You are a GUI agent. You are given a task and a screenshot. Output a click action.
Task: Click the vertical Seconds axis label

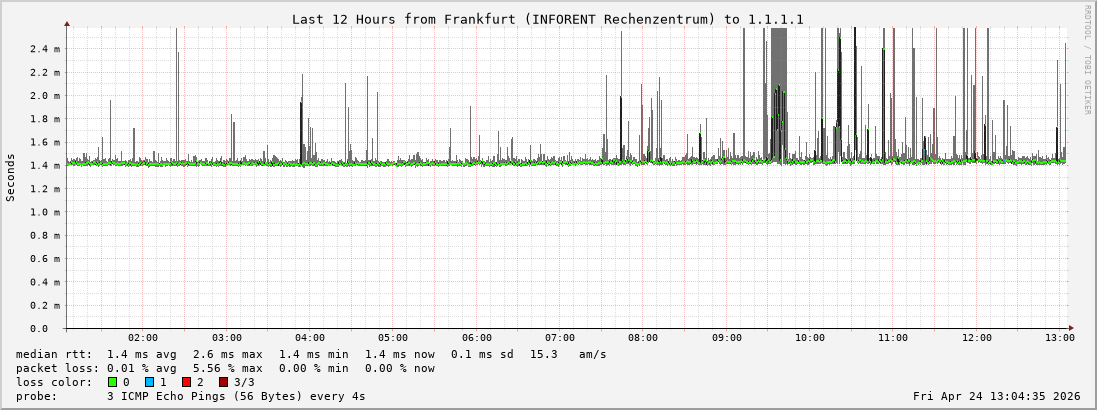11,177
